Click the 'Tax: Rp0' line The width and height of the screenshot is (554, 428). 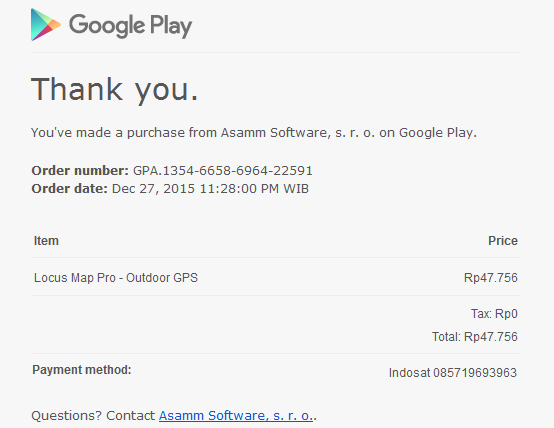pyautogui.click(x=494, y=314)
